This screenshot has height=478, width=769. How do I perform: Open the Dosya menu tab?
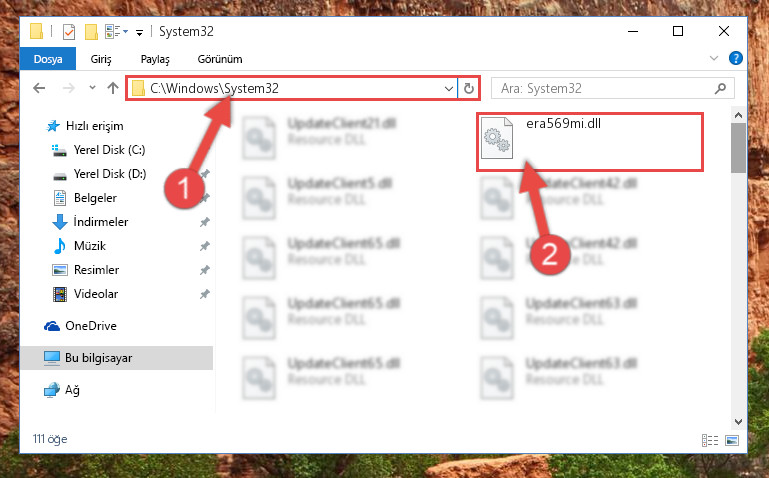point(48,59)
